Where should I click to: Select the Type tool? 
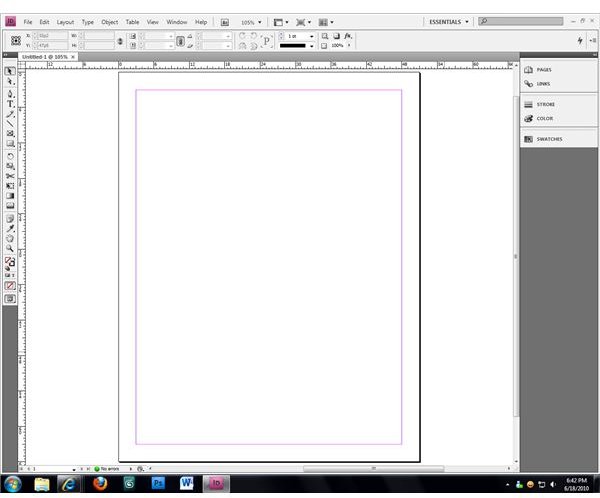point(10,104)
